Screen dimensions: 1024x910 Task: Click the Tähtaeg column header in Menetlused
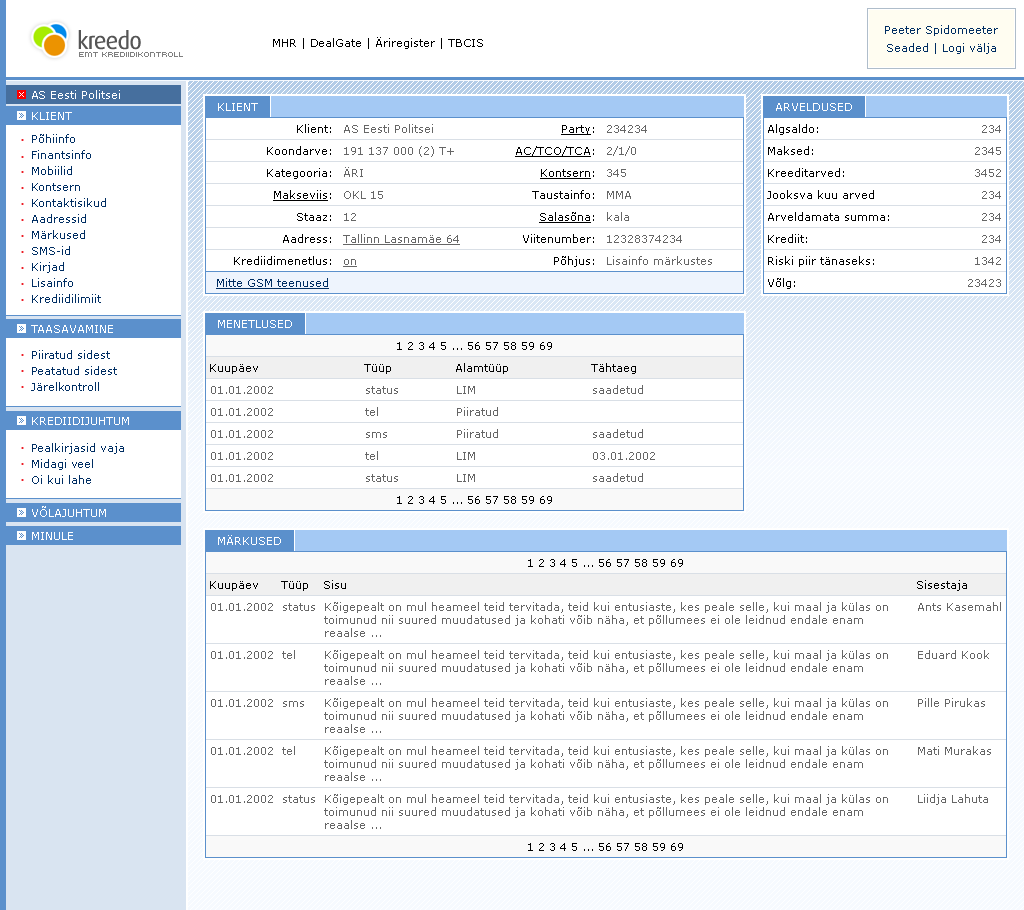coord(614,368)
